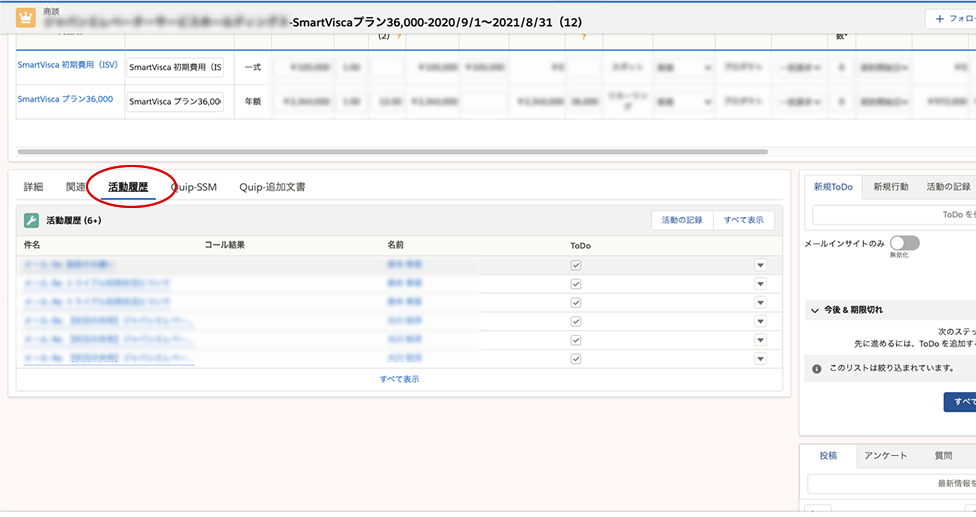
Task: Toggle ToDo checkbox in fifth activity row
Action: 576,340
